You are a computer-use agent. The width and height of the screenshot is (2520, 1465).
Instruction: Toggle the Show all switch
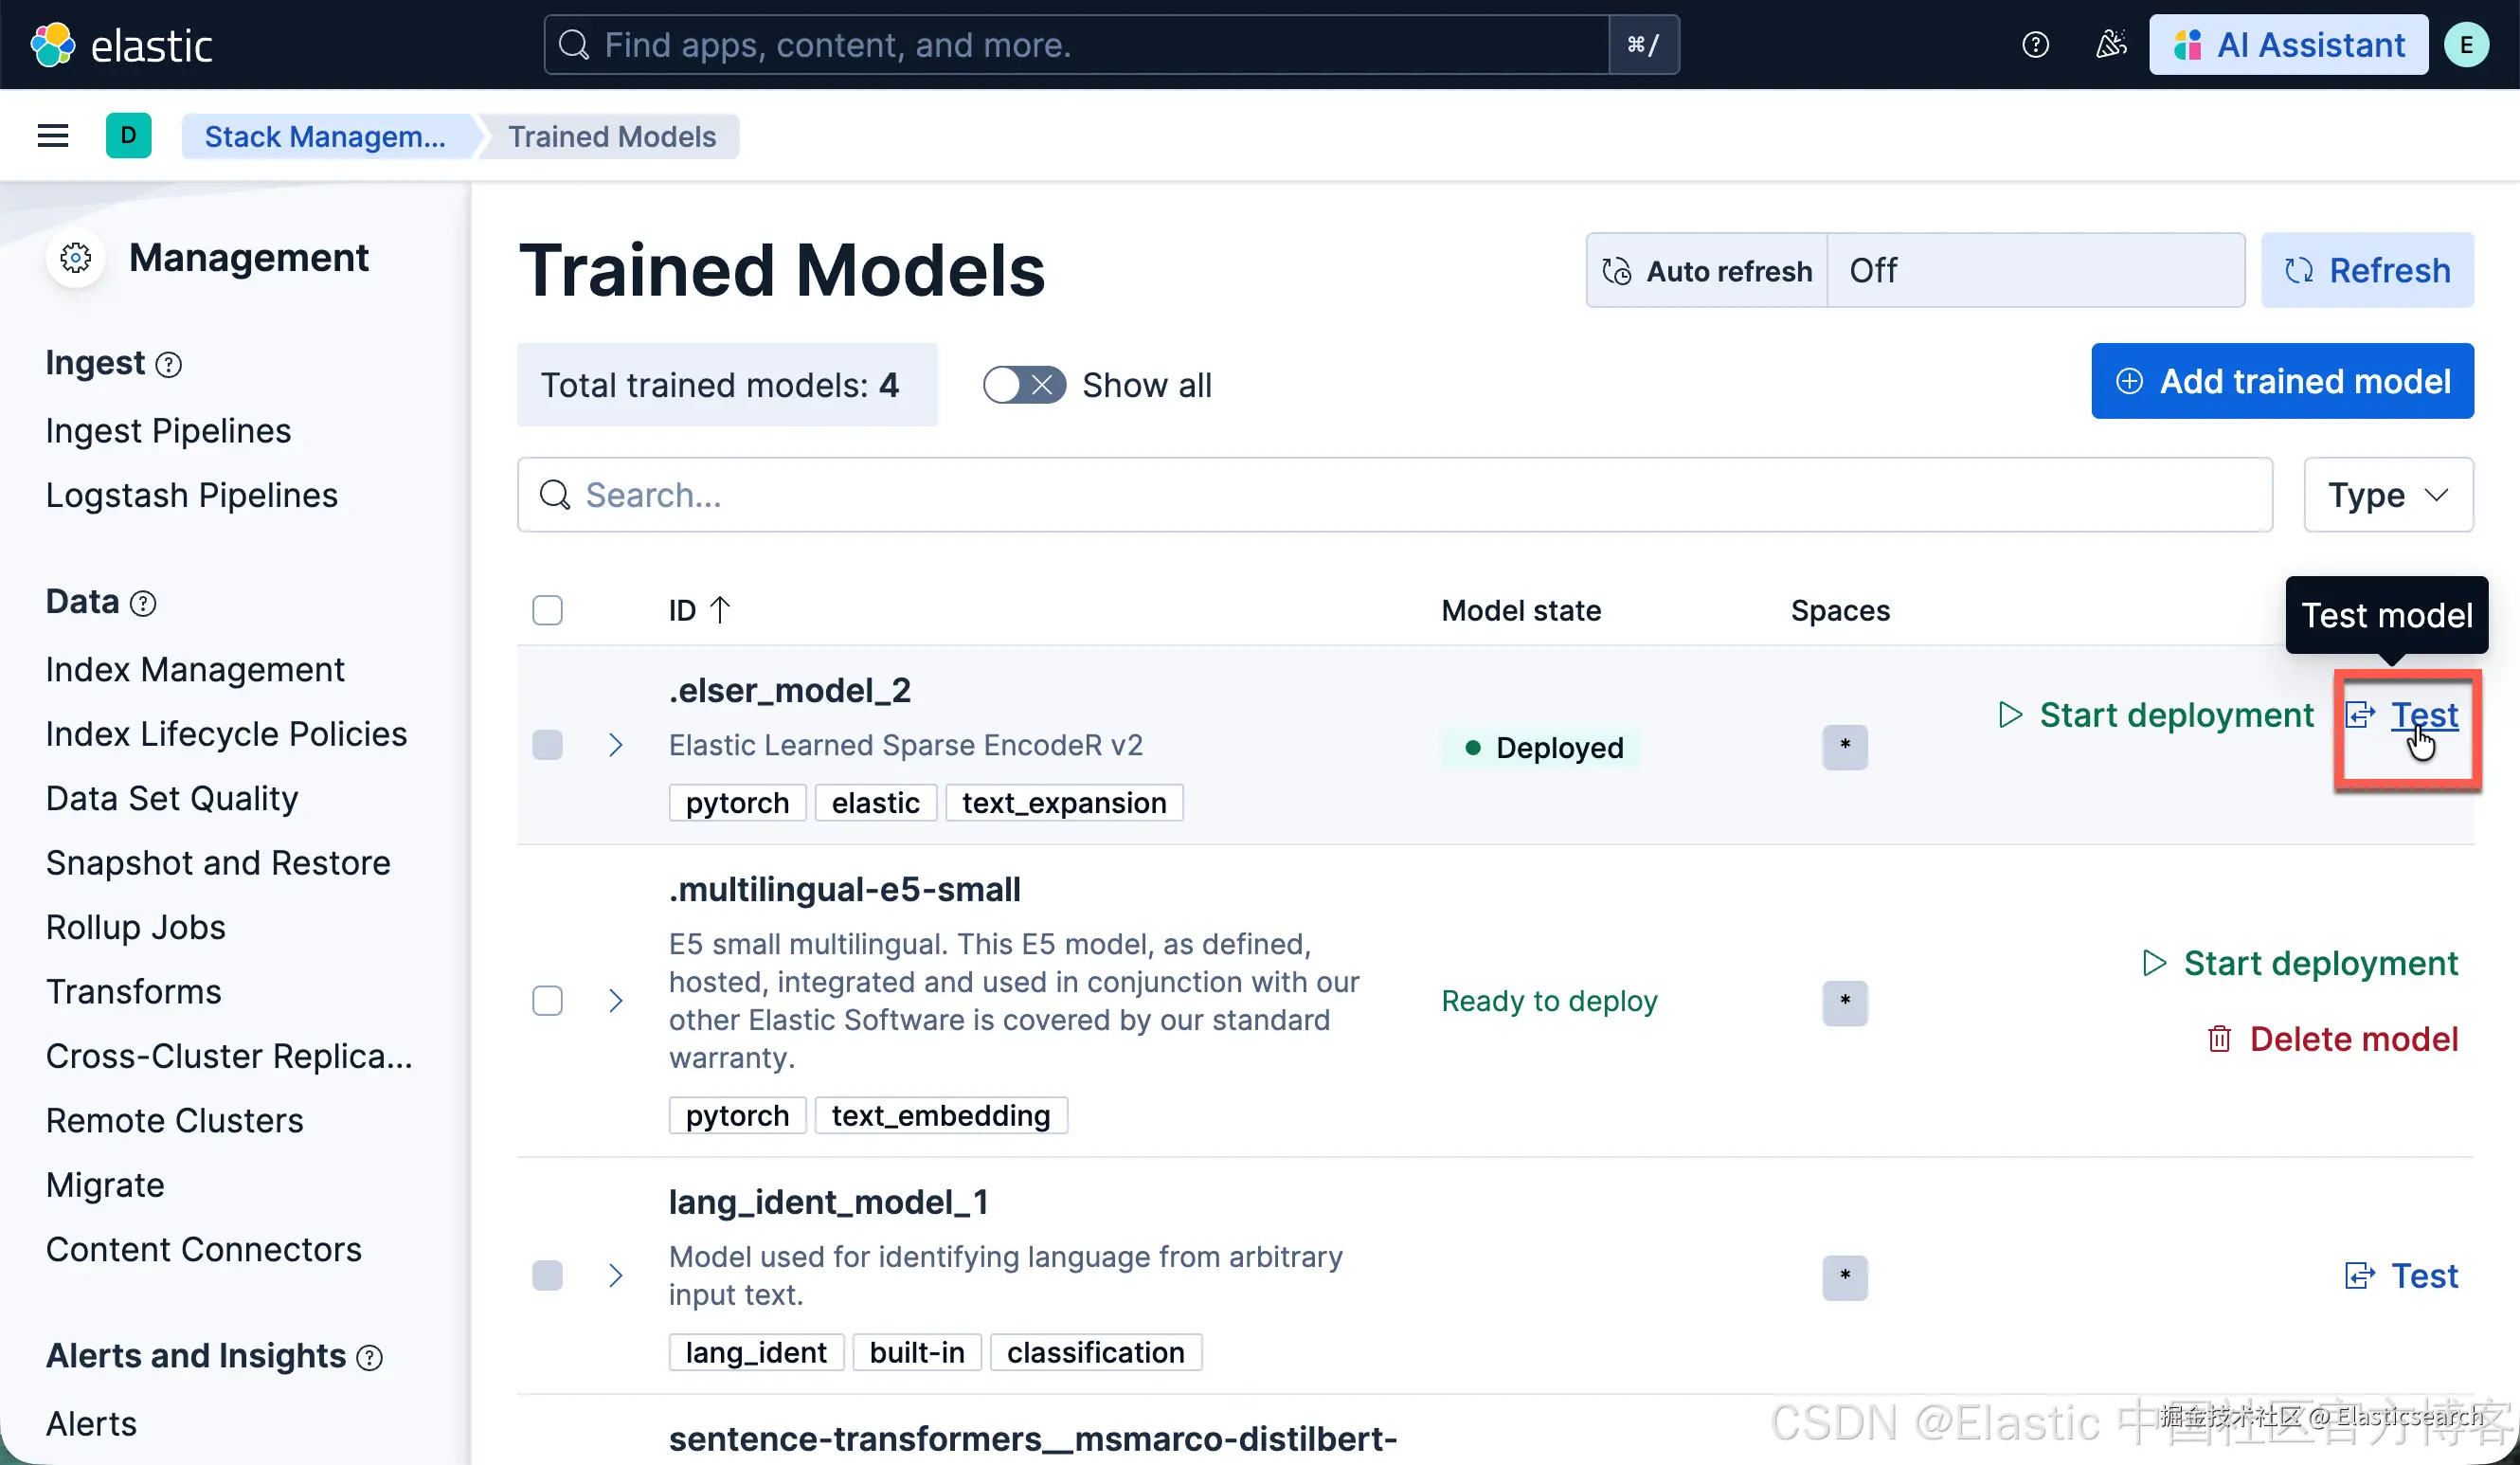click(1023, 385)
